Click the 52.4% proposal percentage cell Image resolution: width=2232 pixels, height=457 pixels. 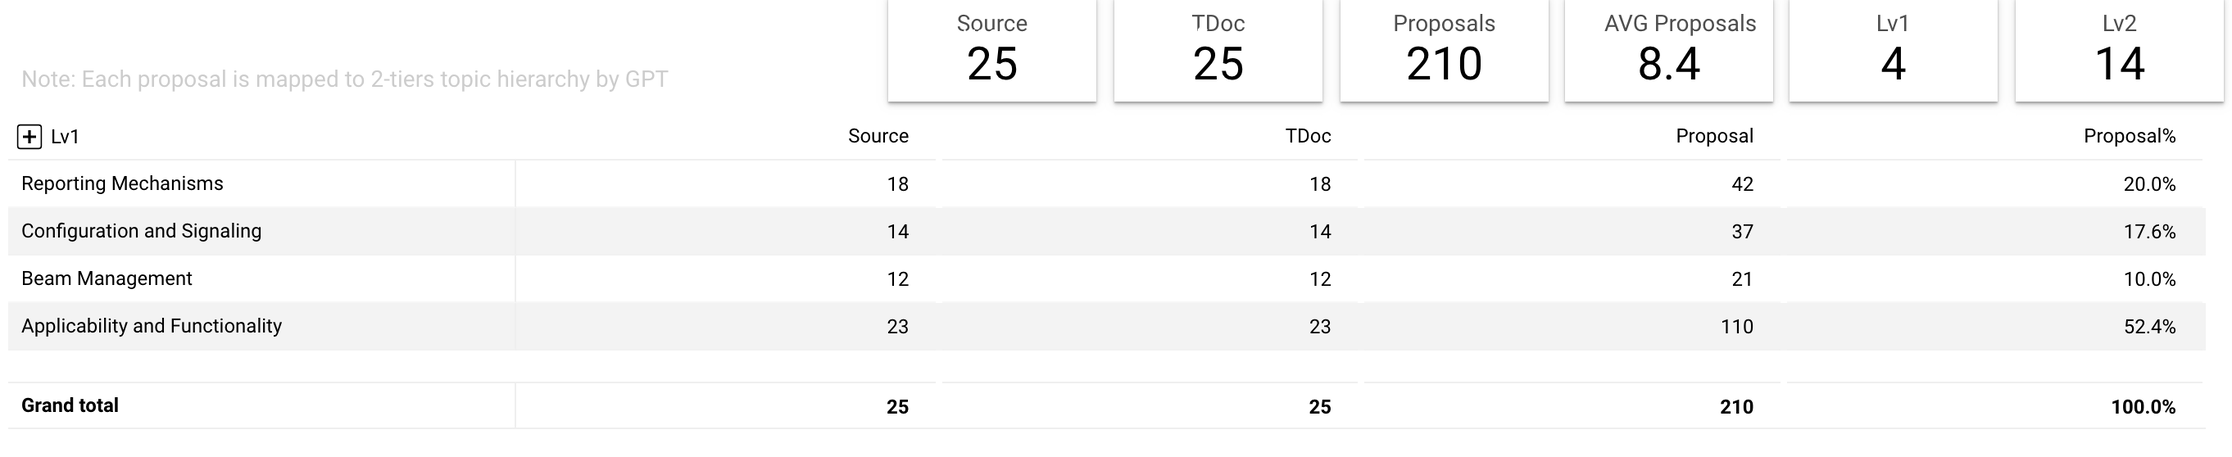pos(2149,327)
